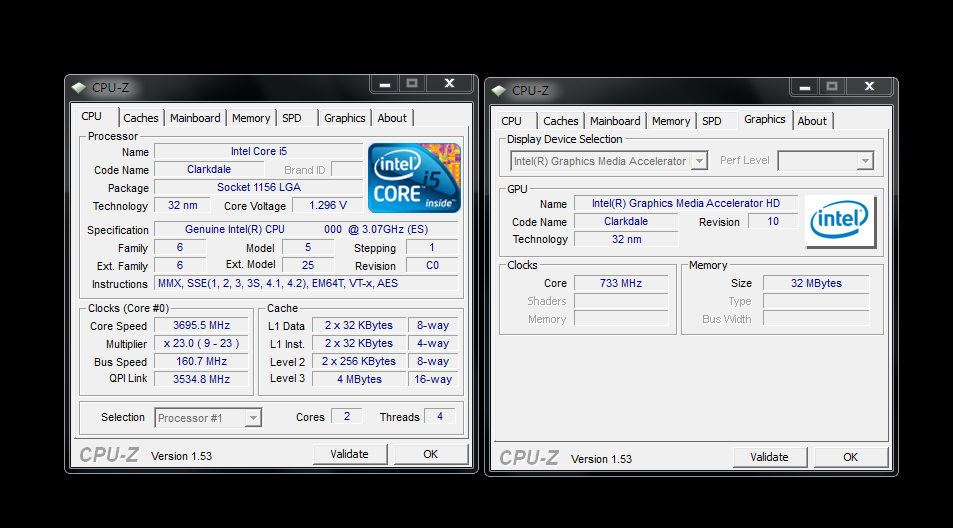Click the empty Bus Width field
The height and width of the screenshot is (528, 953).
click(816, 319)
